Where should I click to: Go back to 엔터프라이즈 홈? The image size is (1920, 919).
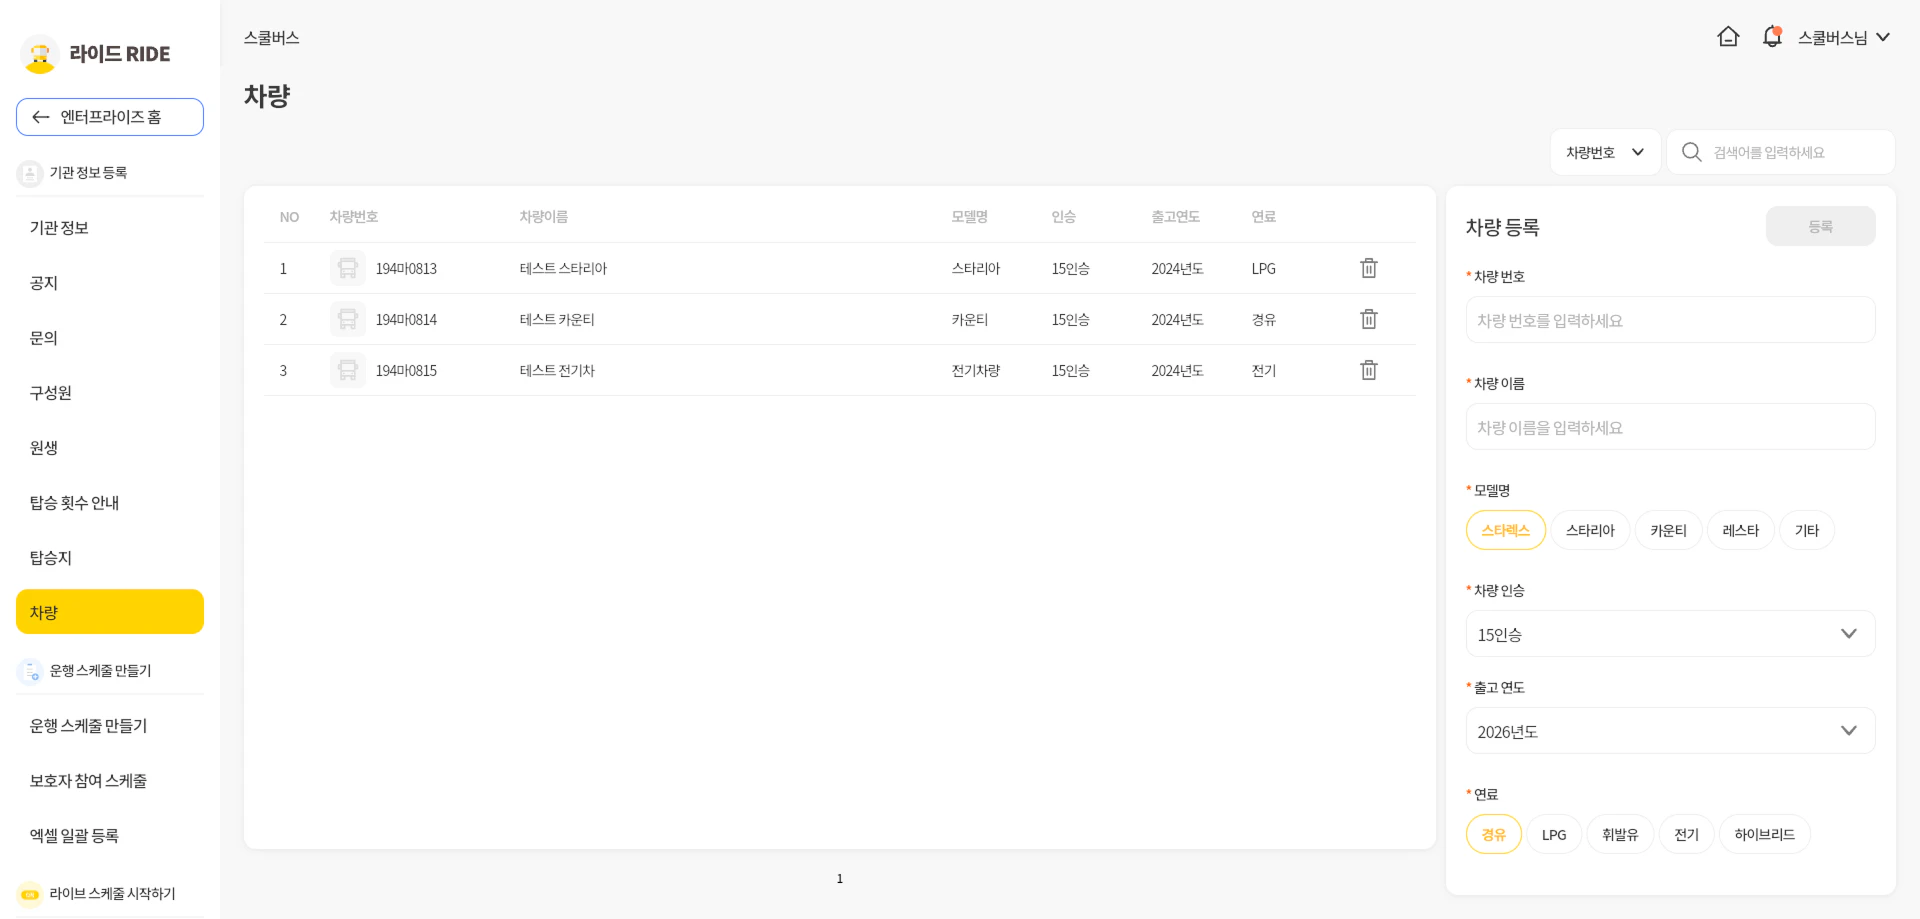tap(110, 117)
